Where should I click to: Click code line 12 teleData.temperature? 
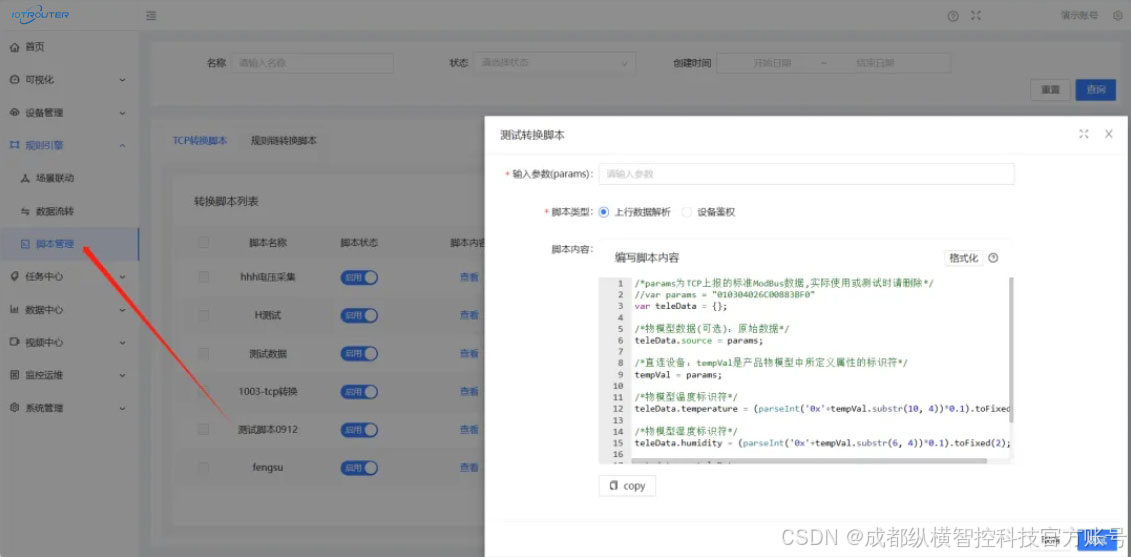pyautogui.click(x=822, y=408)
